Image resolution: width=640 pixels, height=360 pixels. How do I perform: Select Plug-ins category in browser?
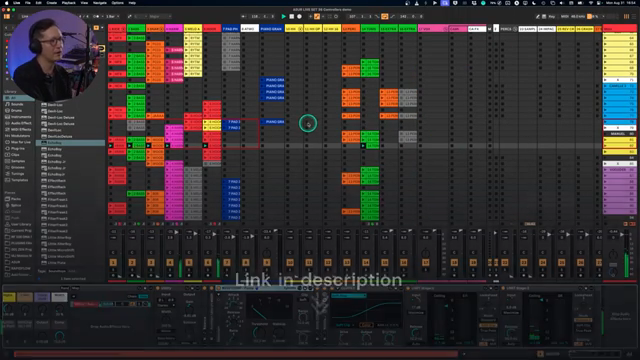click(18, 149)
